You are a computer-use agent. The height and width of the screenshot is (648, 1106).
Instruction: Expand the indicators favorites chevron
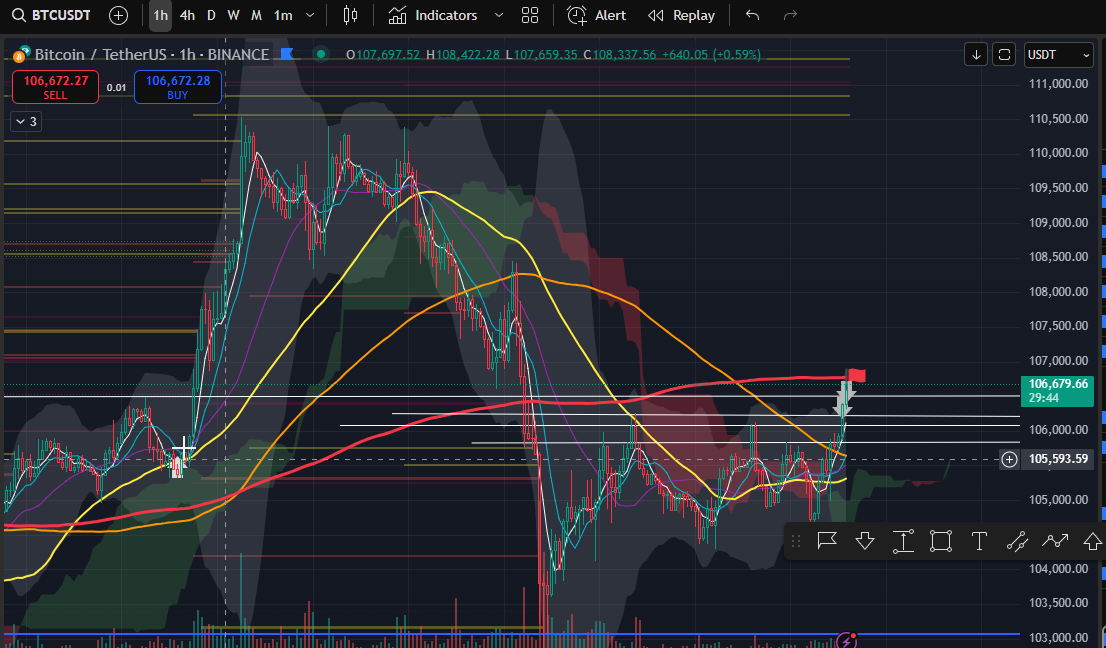[499, 16]
